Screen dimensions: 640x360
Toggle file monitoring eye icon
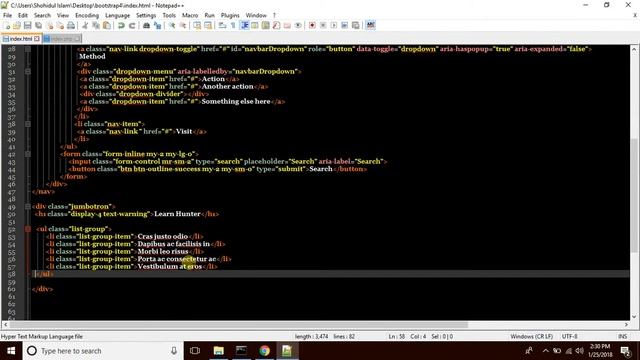click(298, 25)
